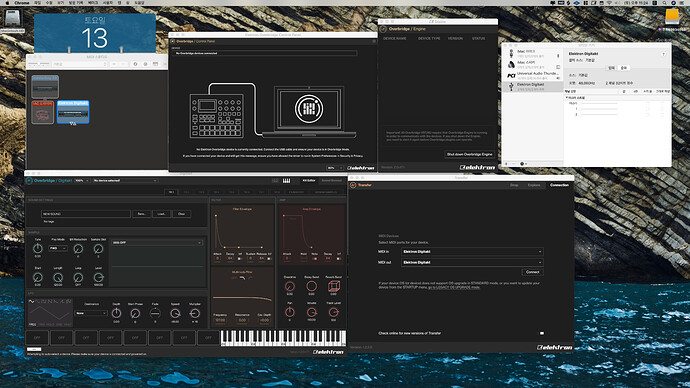Click the Track Level knob
The width and height of the screenshot is (690, 388).
(x=334, y=312)
